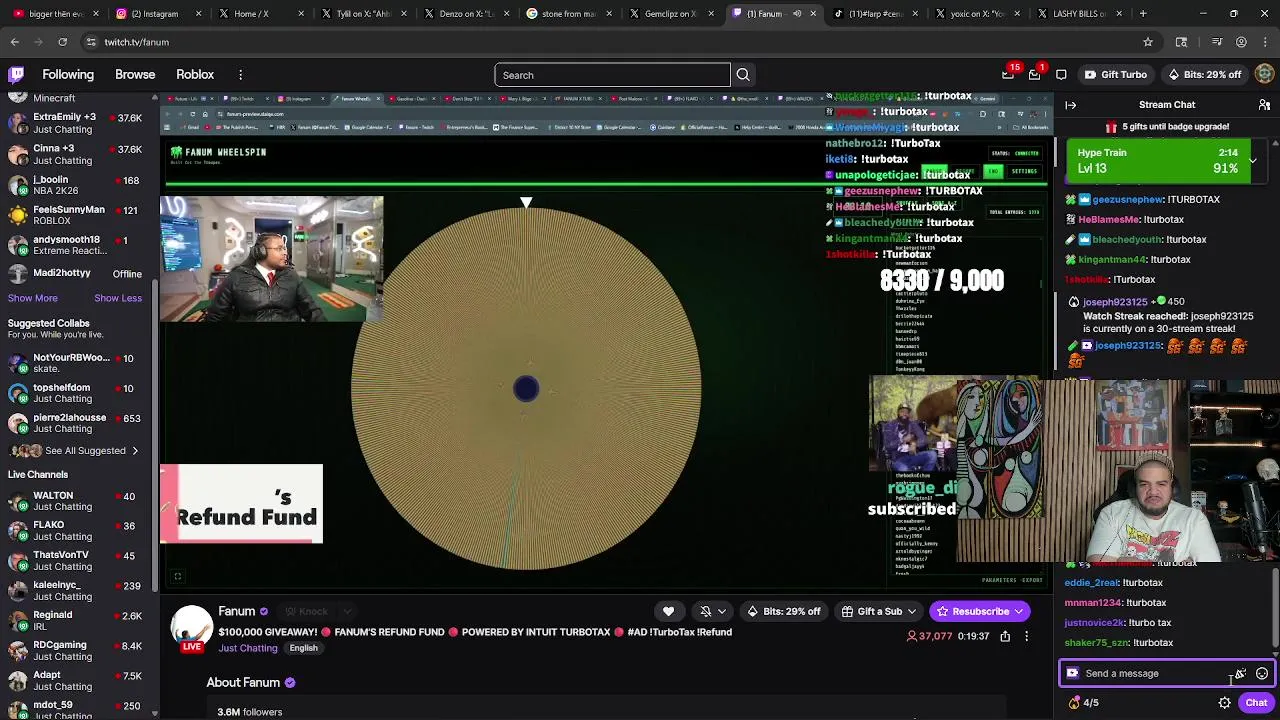Open the Just Chatting category link
This screenshot has width=1280, height=720.
point(248,648)
